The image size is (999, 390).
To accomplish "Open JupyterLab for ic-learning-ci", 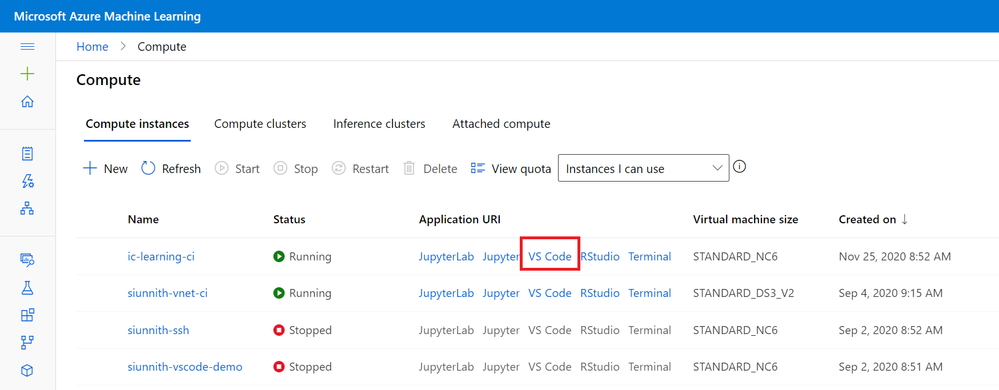I will point(446,256).
